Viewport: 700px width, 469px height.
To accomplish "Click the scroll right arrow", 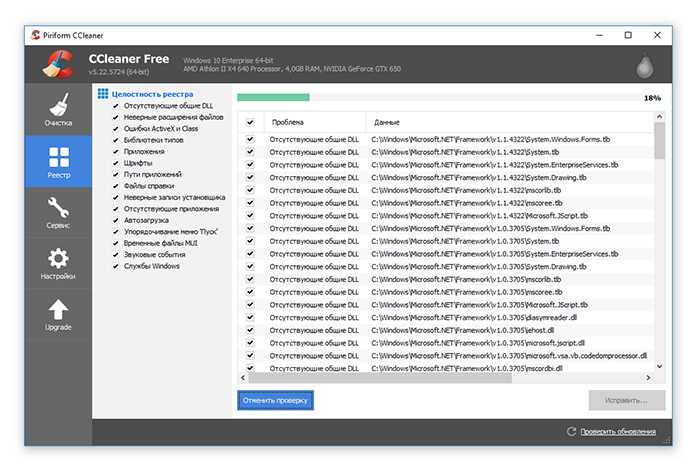I will point(648,378).
